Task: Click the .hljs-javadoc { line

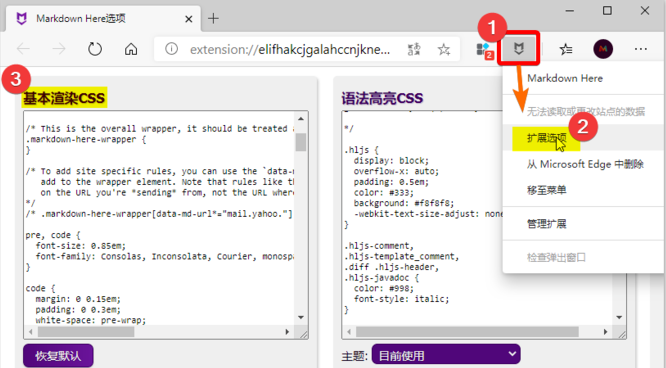Action: pos(381,277)
